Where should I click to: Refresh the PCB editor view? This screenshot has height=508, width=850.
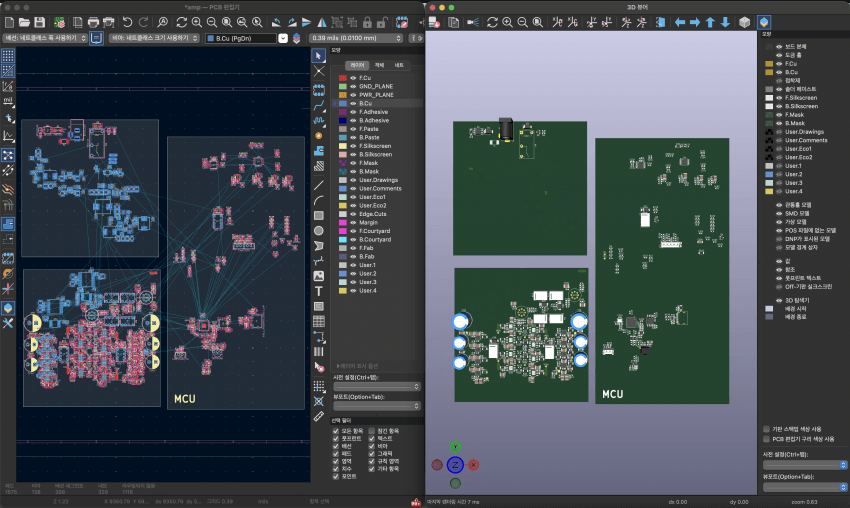(182, 22)
